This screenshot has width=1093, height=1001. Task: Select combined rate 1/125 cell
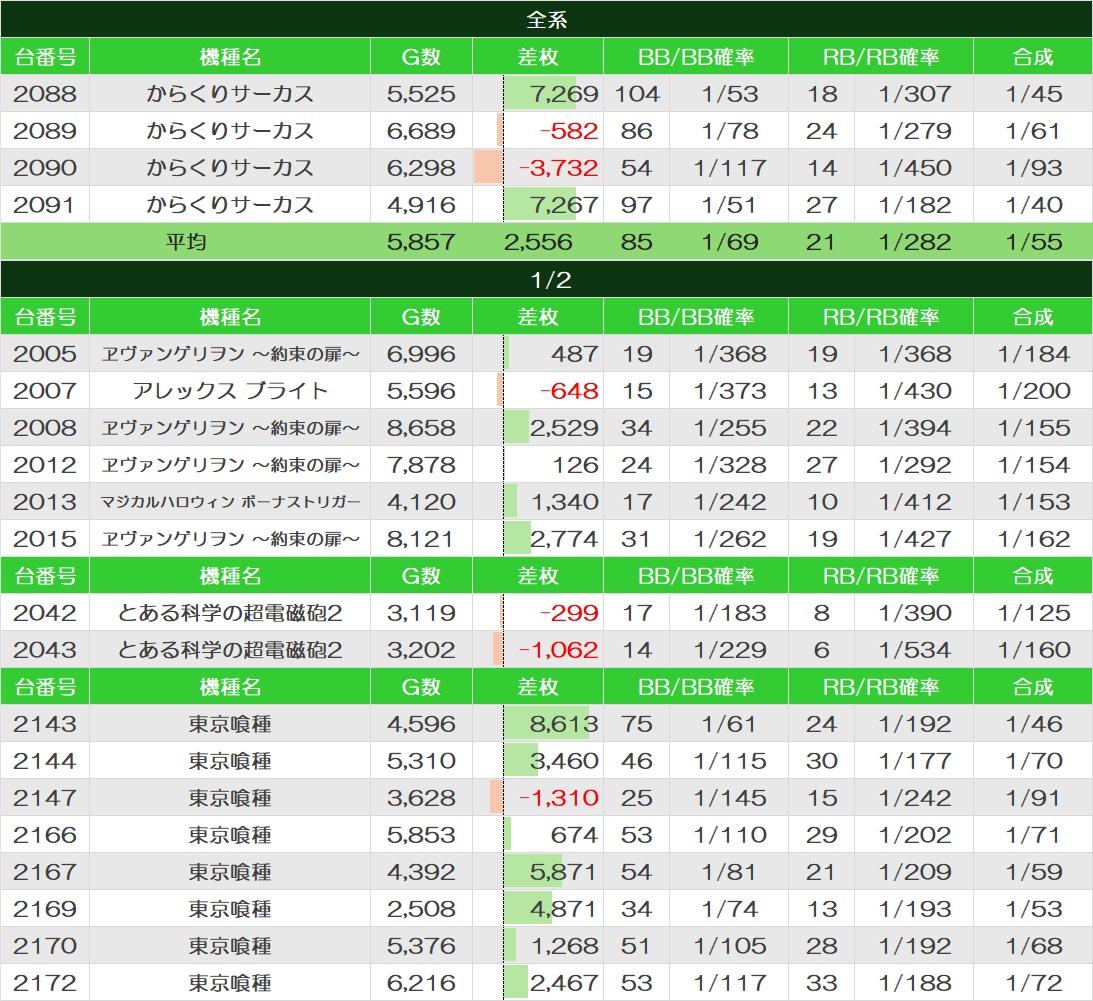pyautogui.click(x=1033, y=612)
